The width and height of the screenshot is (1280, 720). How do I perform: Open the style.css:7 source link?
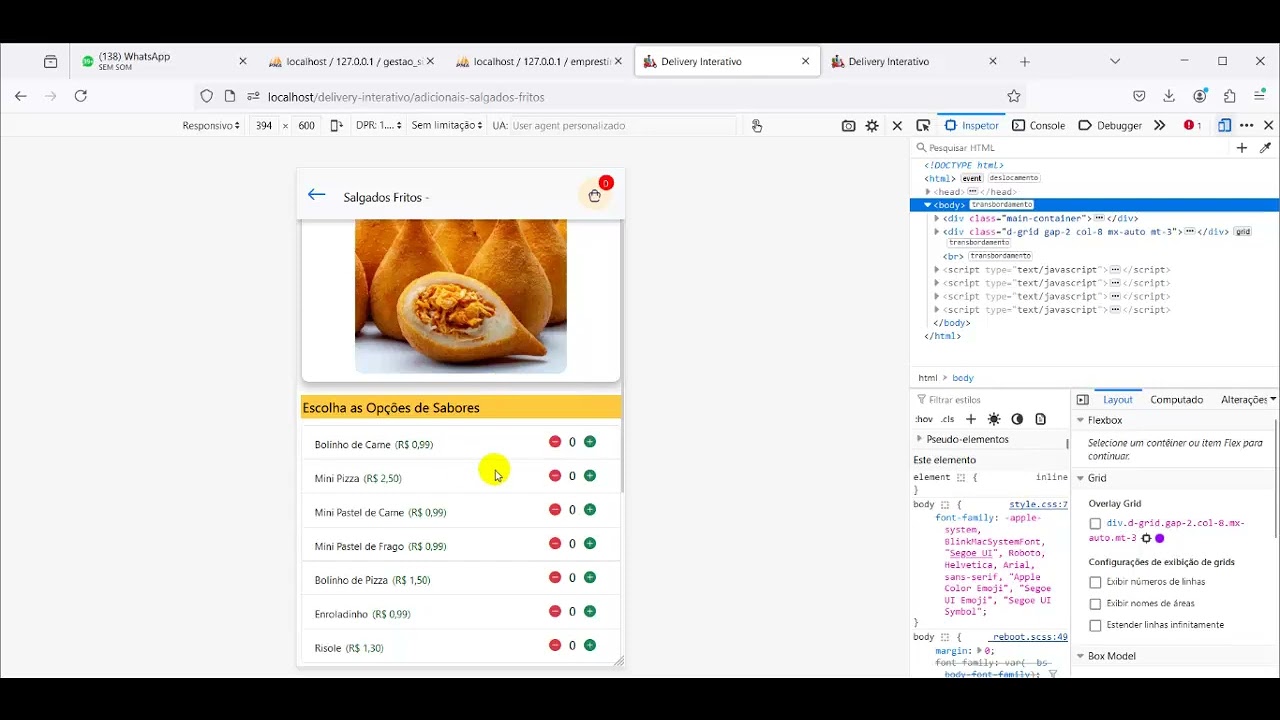(x=1038, y=505)
